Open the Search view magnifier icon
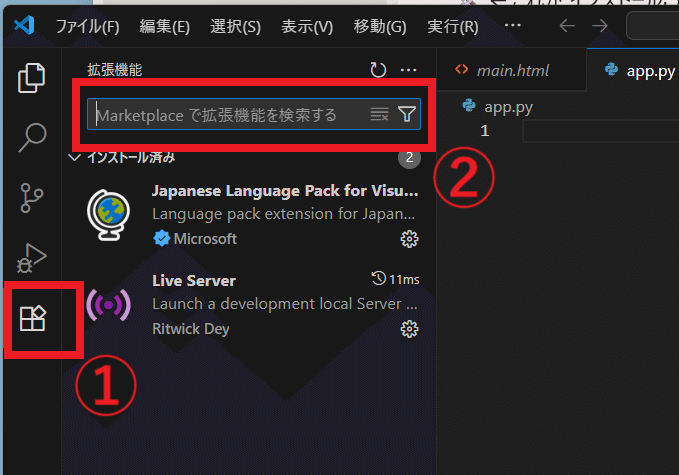Screen dimensions: 679x475 tap(32, 138)
